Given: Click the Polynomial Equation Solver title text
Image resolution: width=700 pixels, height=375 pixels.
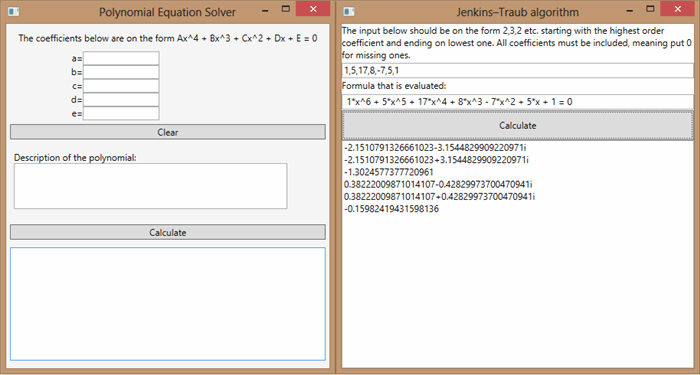Looking at the screenshot, I should click(x=167, y=12).
